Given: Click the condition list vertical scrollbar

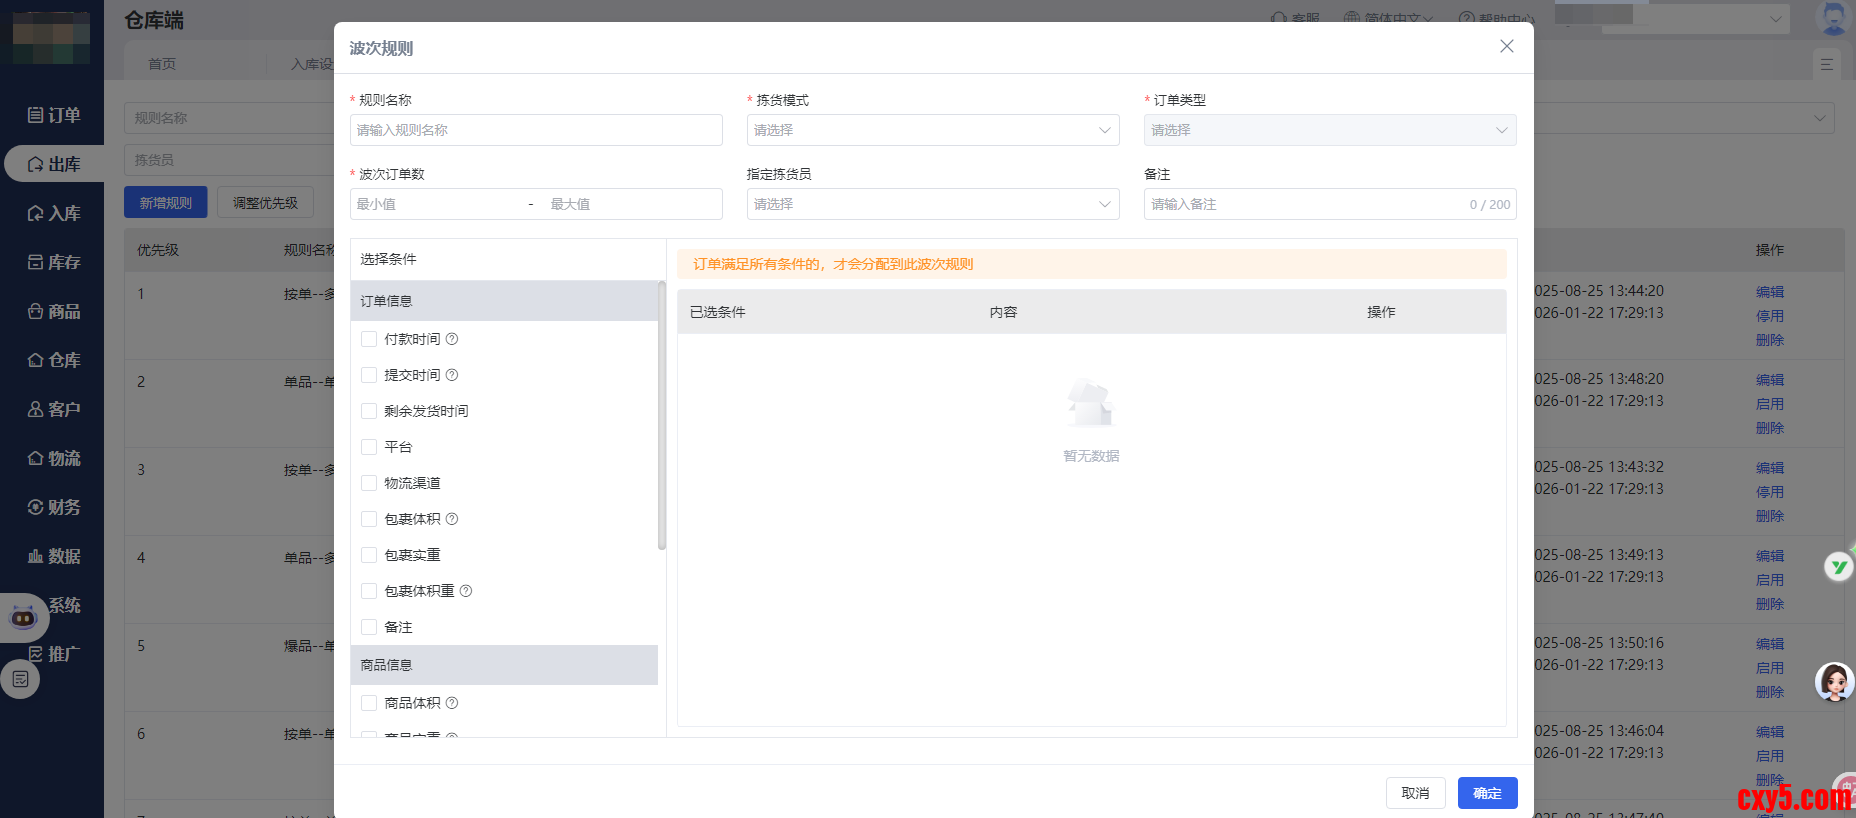Looking at the screenshot, I should [x=662, y=415].
